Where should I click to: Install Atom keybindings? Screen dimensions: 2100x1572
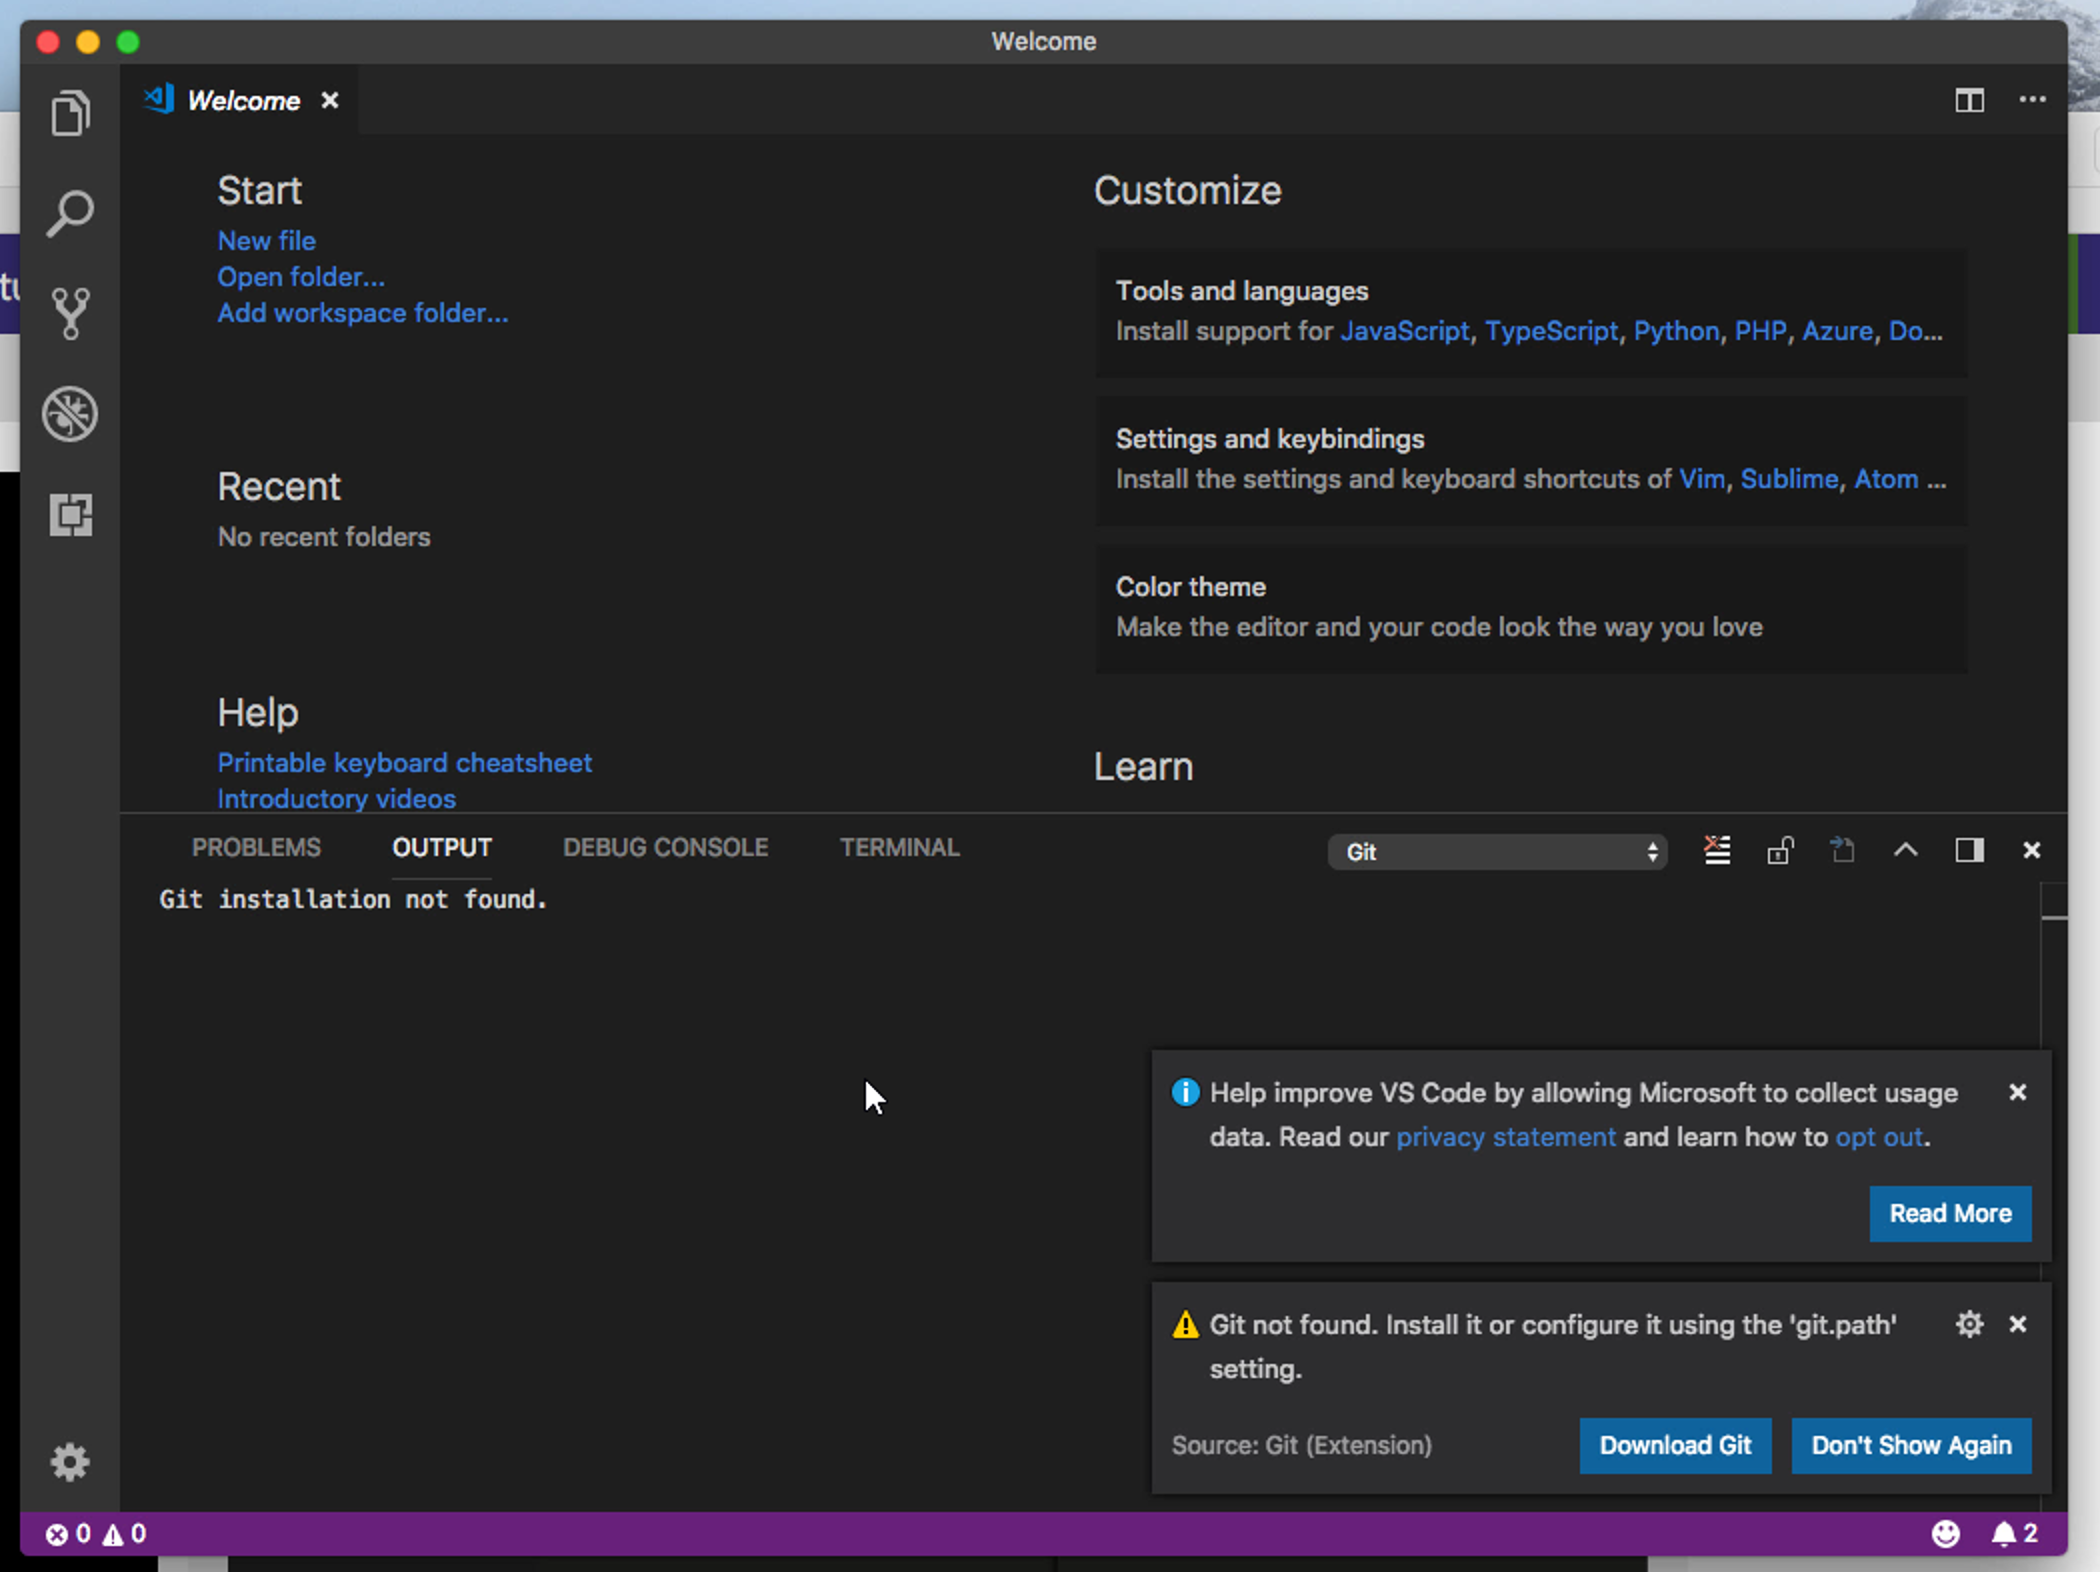1886,479
